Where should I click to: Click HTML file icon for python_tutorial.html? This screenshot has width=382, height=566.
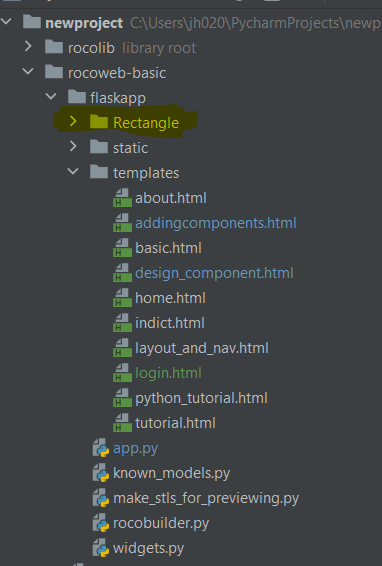click(x=122, y=397)
